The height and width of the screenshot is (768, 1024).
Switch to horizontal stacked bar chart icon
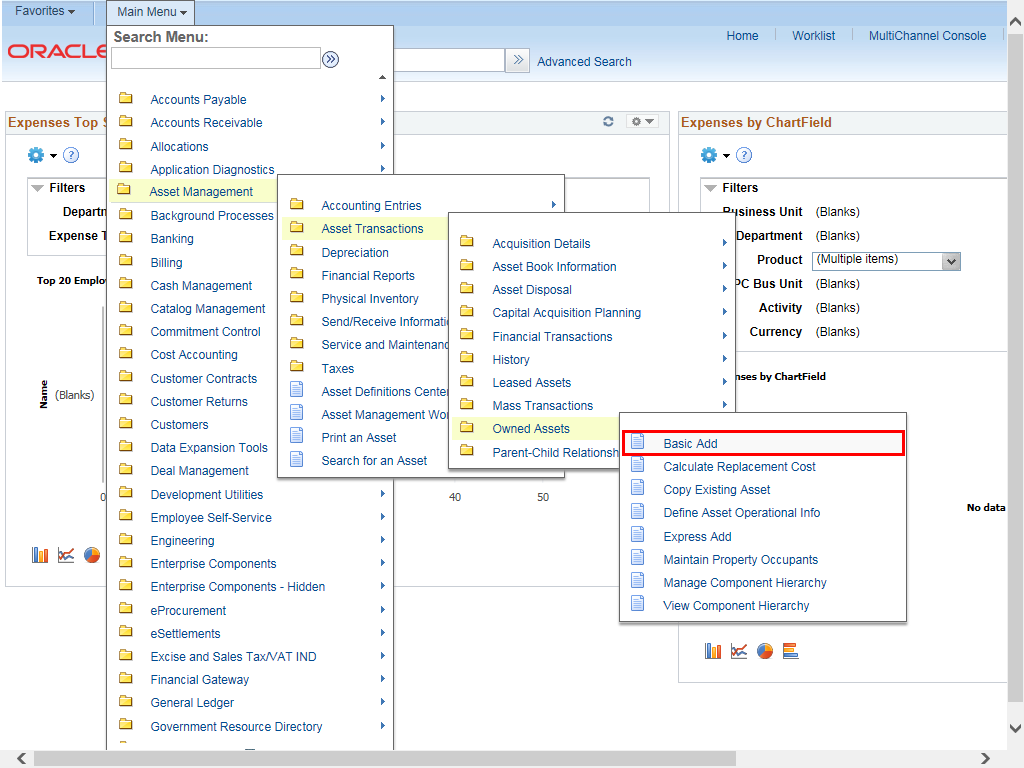pos(790,651)
